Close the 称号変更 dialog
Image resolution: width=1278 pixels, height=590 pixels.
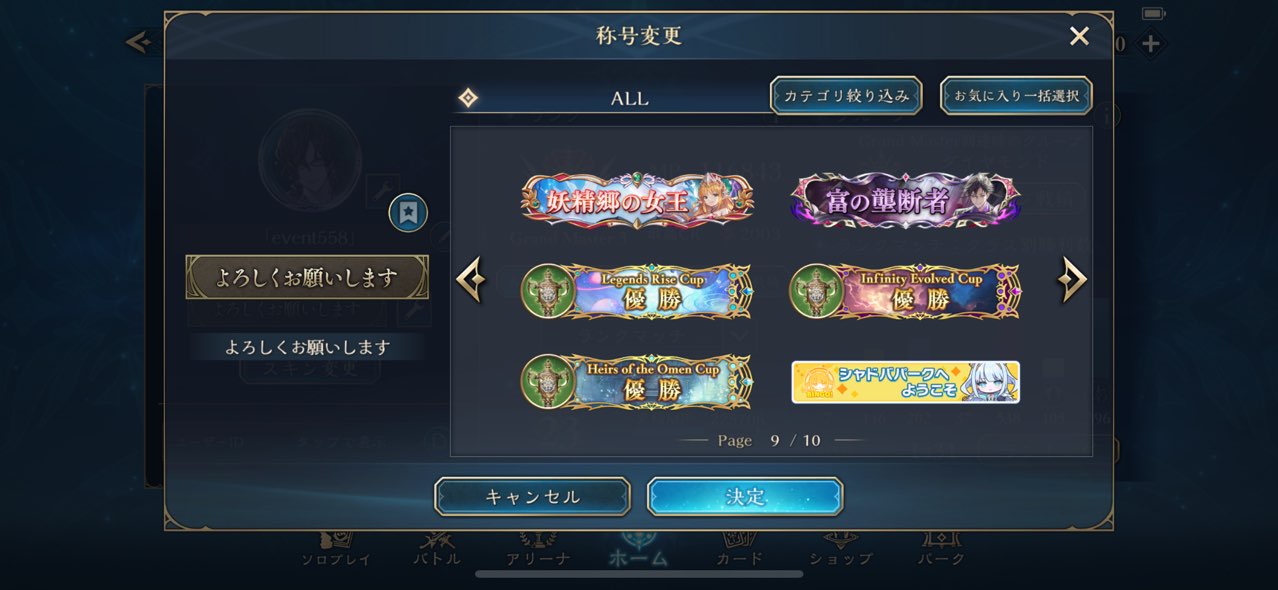pyautogui.click(x=1079, y=37)
